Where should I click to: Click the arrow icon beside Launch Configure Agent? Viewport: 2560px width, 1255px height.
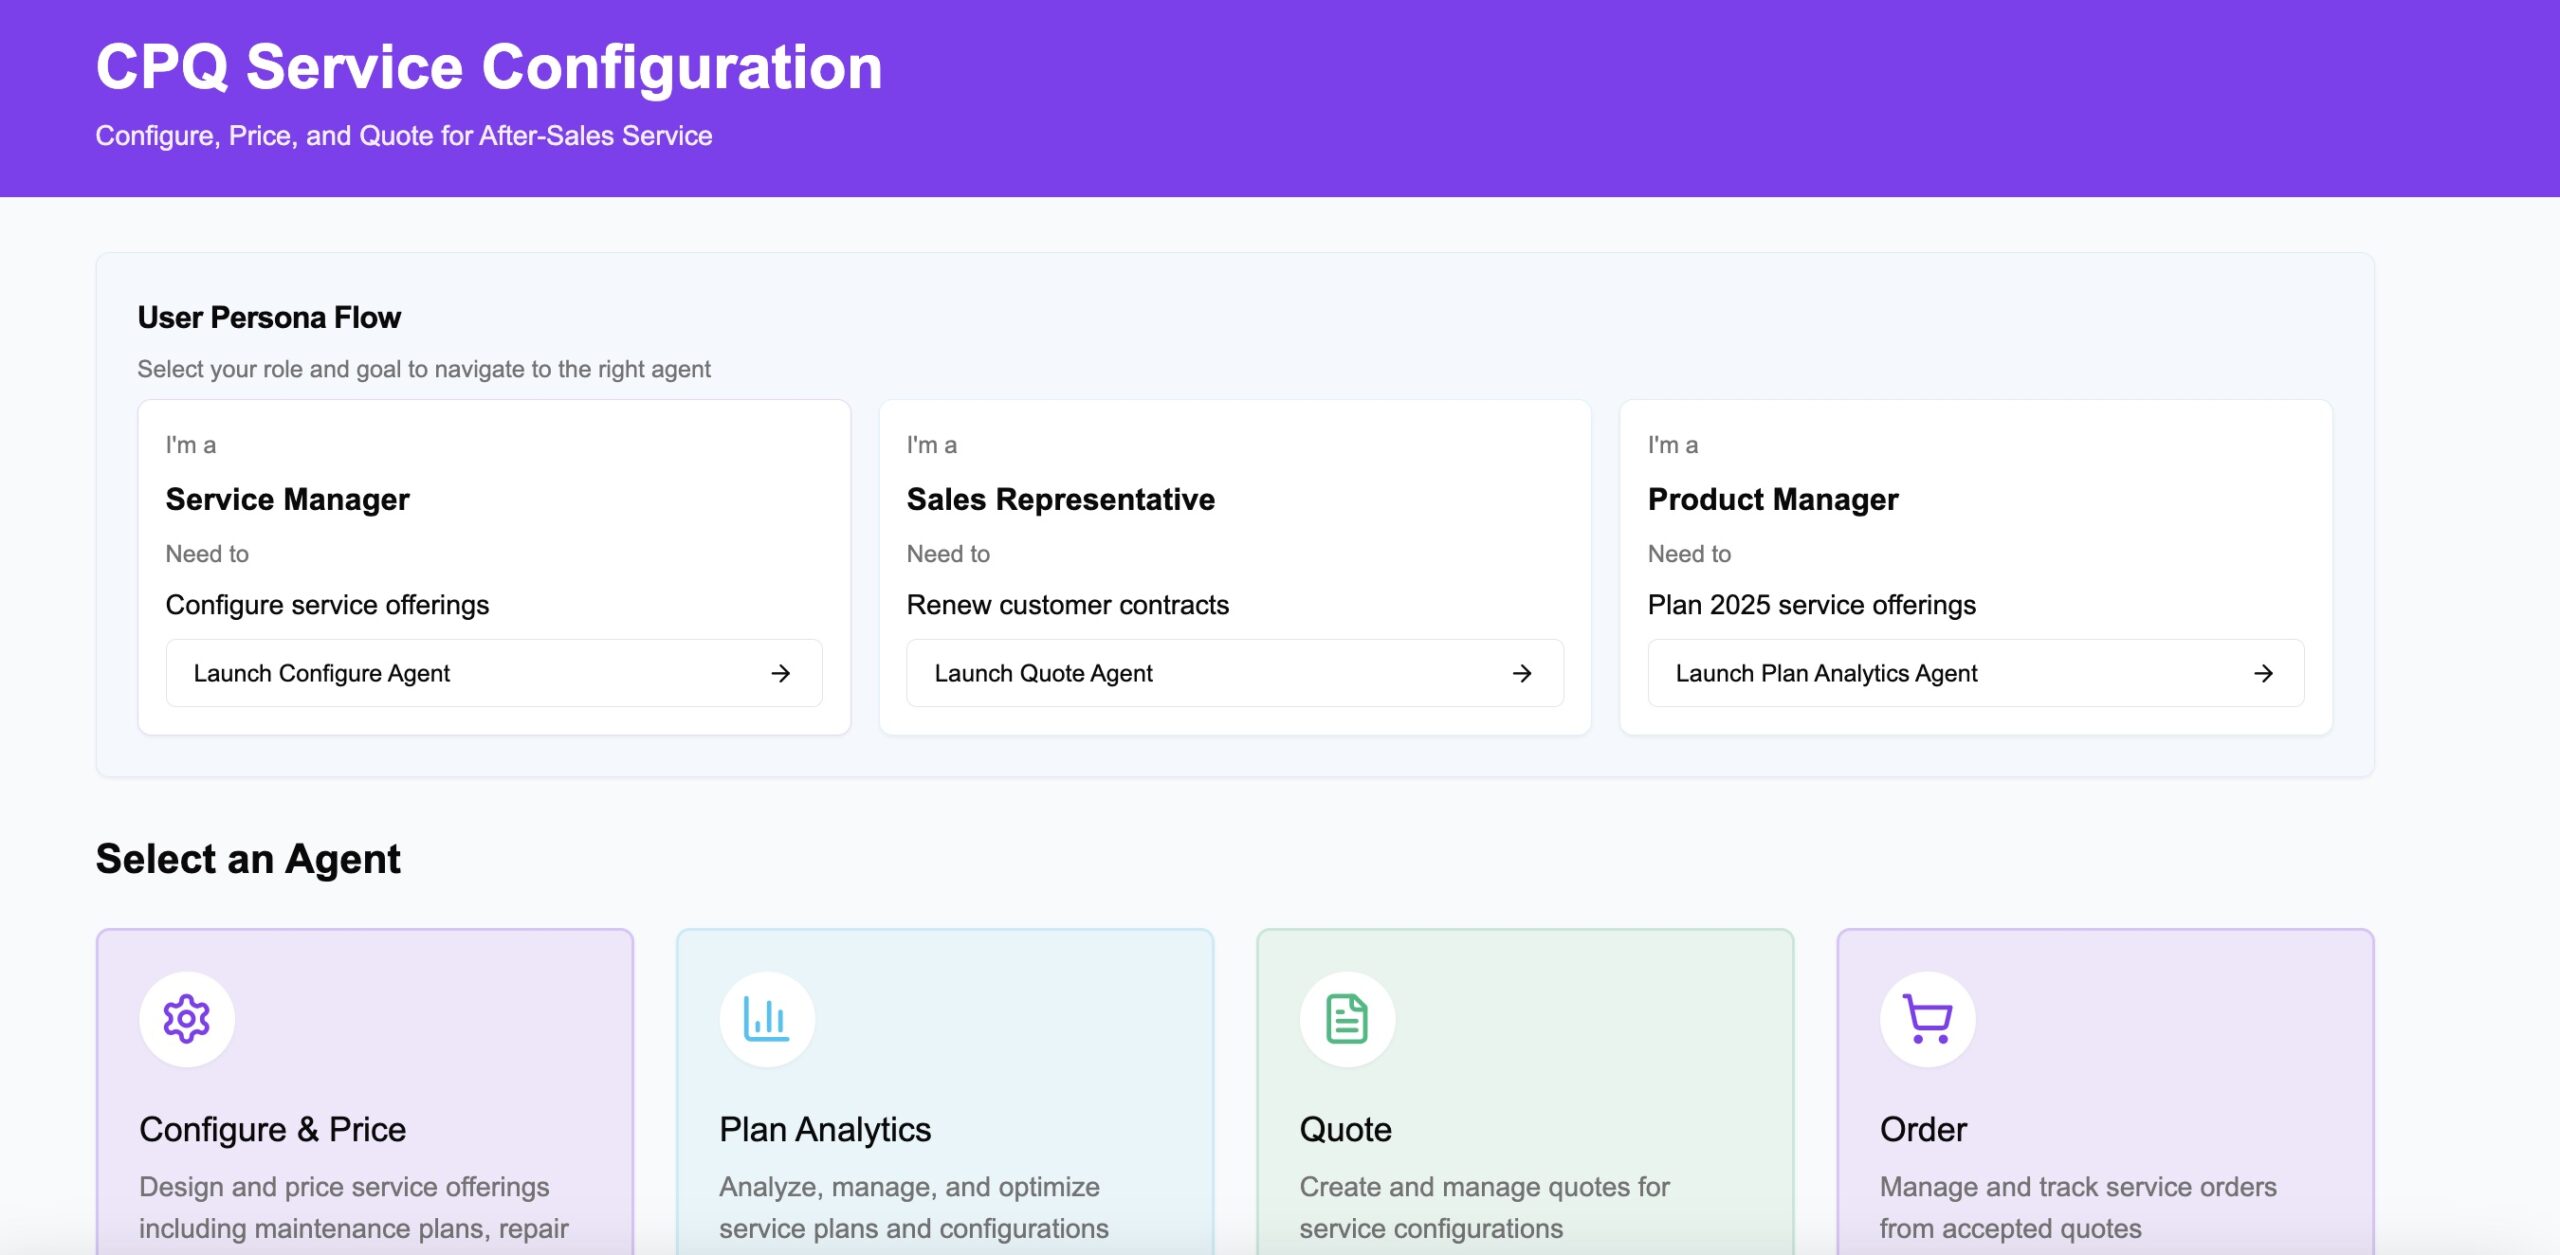coord(781,673)
